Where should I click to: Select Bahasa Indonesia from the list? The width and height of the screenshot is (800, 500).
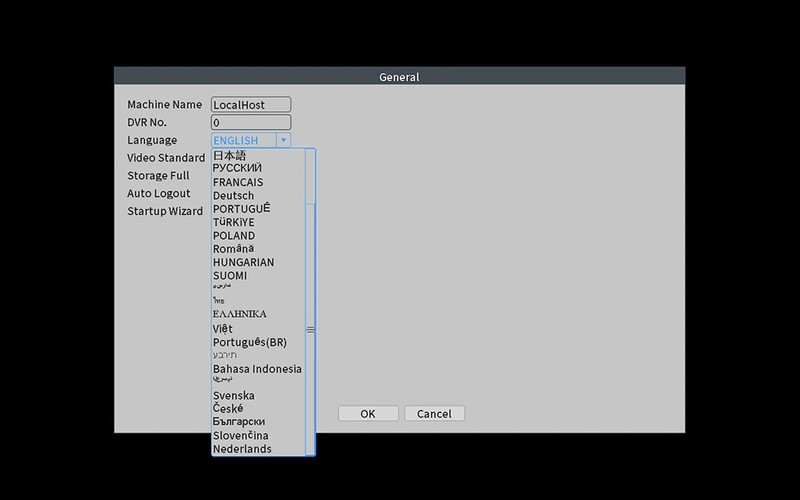[x=257, y=369]
